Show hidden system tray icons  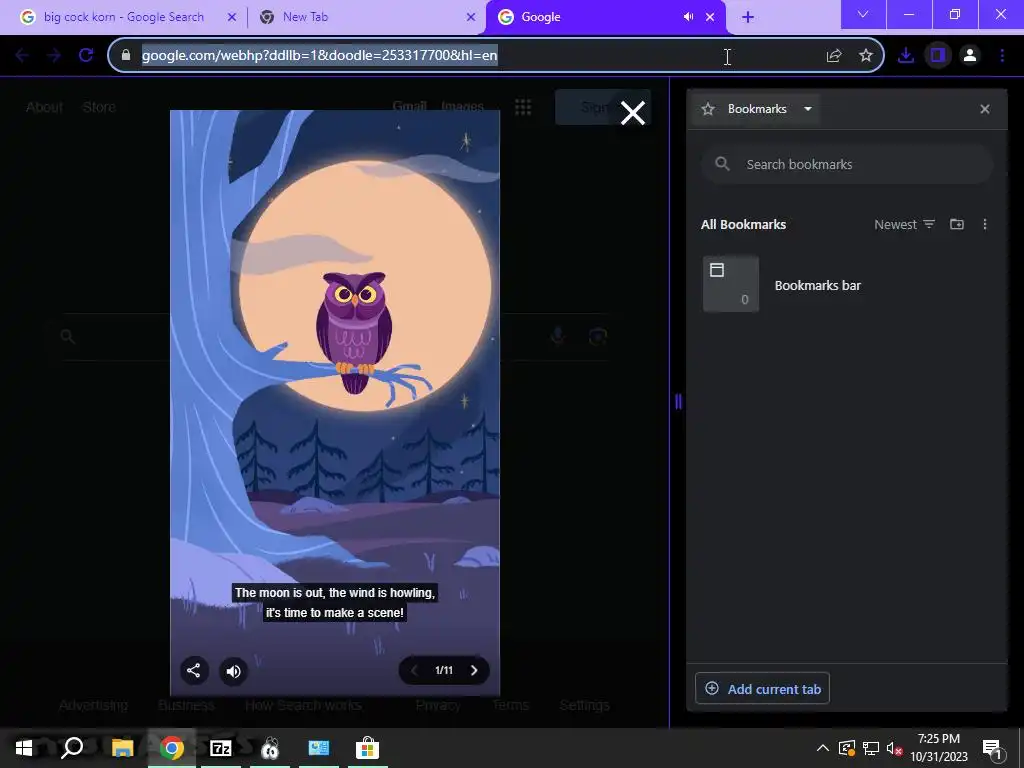(823, 748)
